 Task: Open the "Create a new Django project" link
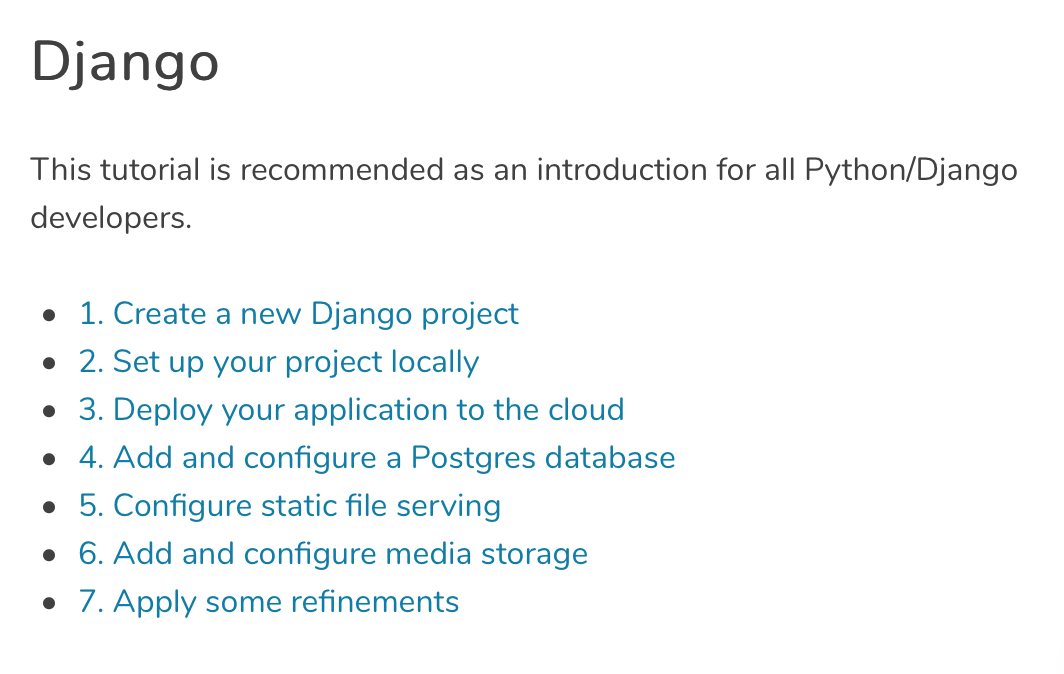(298, 314)
